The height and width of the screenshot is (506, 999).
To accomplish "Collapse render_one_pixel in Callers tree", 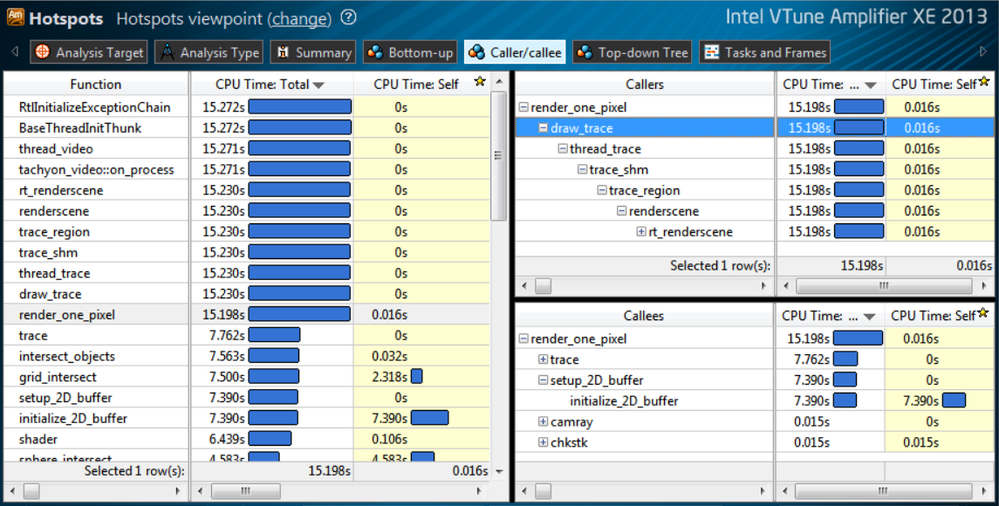I will 523,107.
